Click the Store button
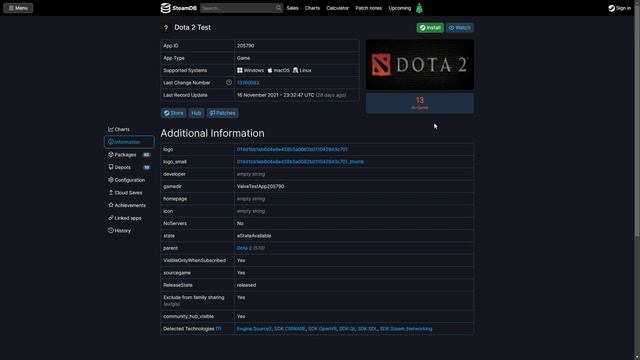 173,113
